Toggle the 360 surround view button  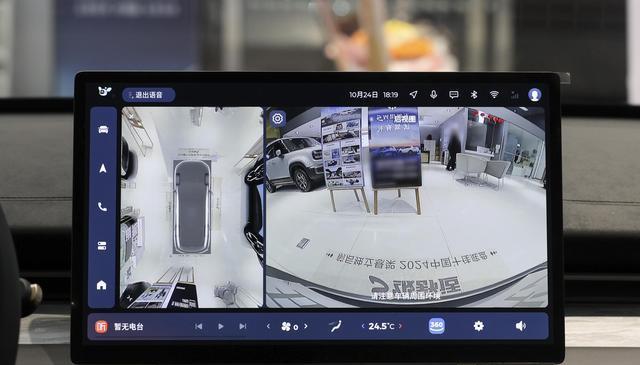click(436, 326)
